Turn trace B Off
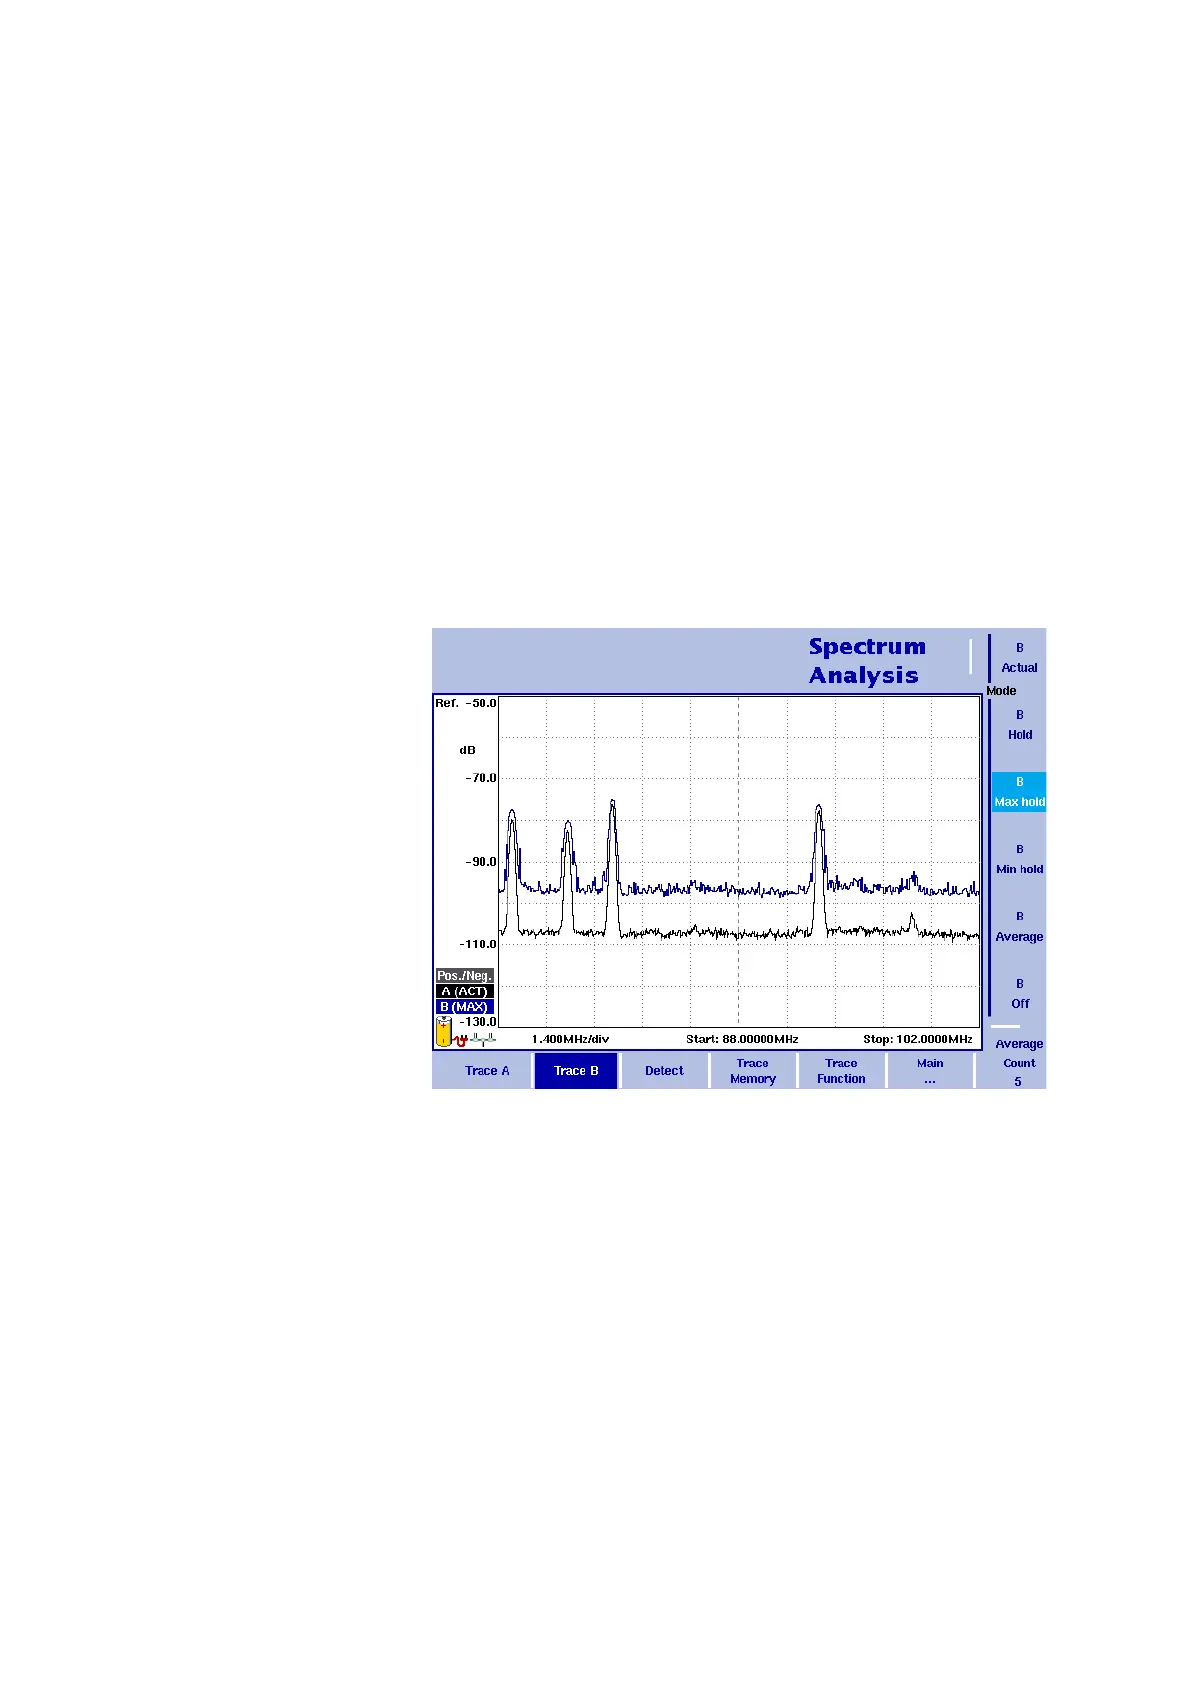Viewport: 1190px width, 1684px height. click(x=1019, y=994)
